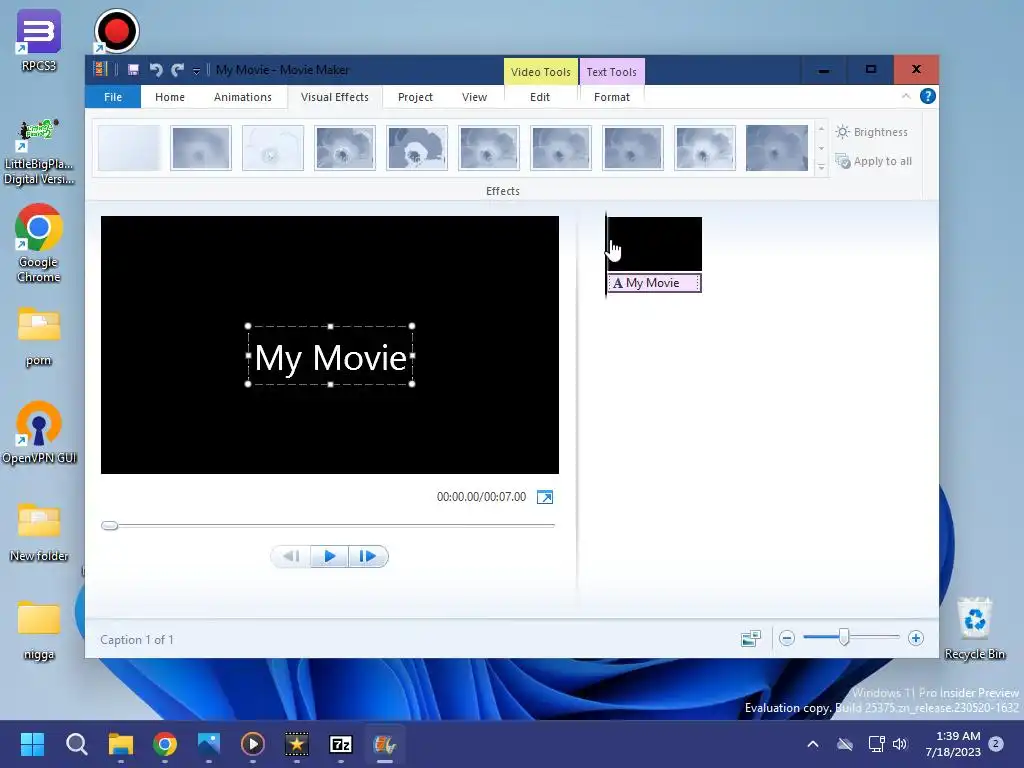The image size is (1024, 768).
Task: Go to previous frame
Action: click(291, 556)
